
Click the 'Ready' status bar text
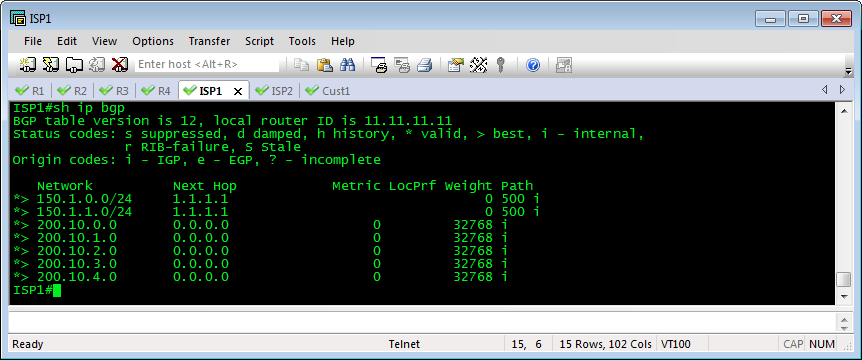27,345
